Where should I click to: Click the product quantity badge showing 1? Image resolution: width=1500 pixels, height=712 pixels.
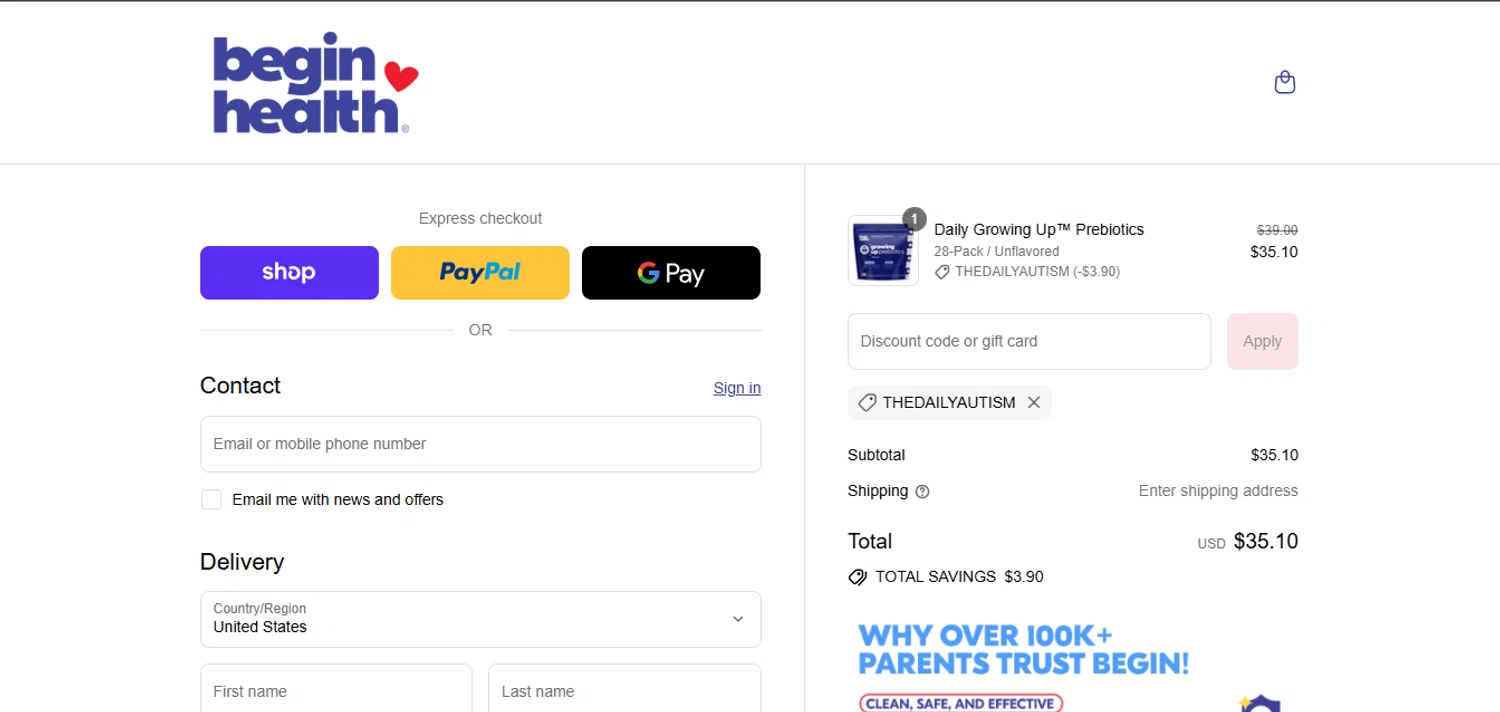click(x=914, y=219)
